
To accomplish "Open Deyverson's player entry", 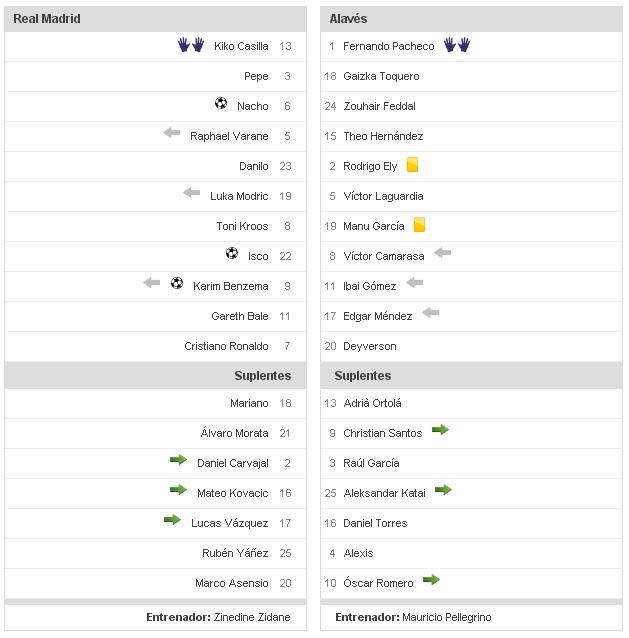I will coord(369,346).
